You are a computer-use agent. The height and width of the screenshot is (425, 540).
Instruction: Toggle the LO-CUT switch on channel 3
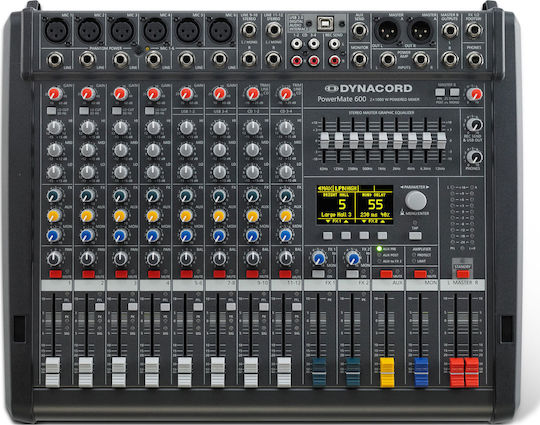click(117, 111)
